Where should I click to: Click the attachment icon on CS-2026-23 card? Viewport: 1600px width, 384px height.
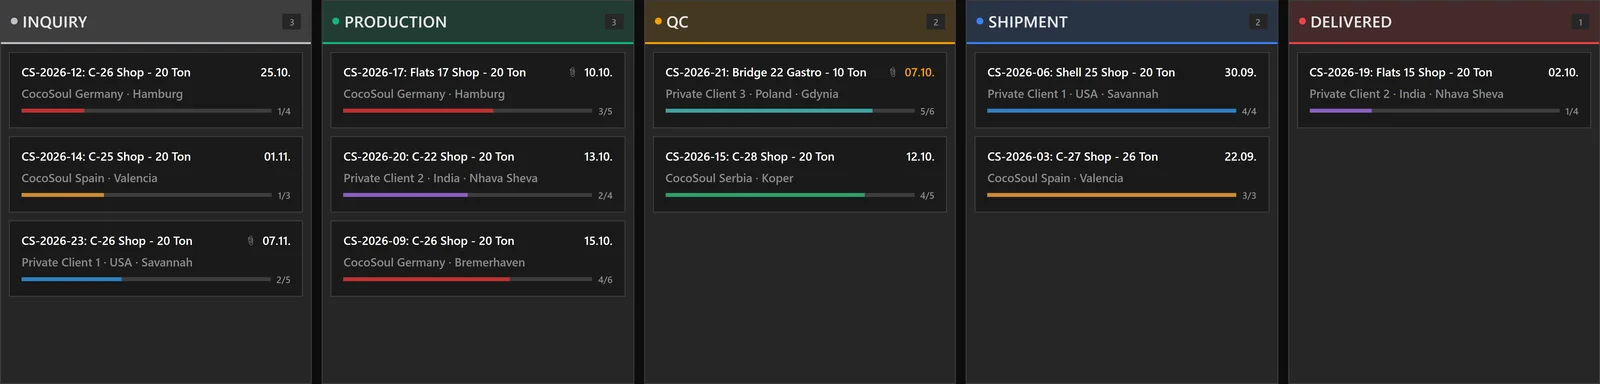tap(250, 241)
